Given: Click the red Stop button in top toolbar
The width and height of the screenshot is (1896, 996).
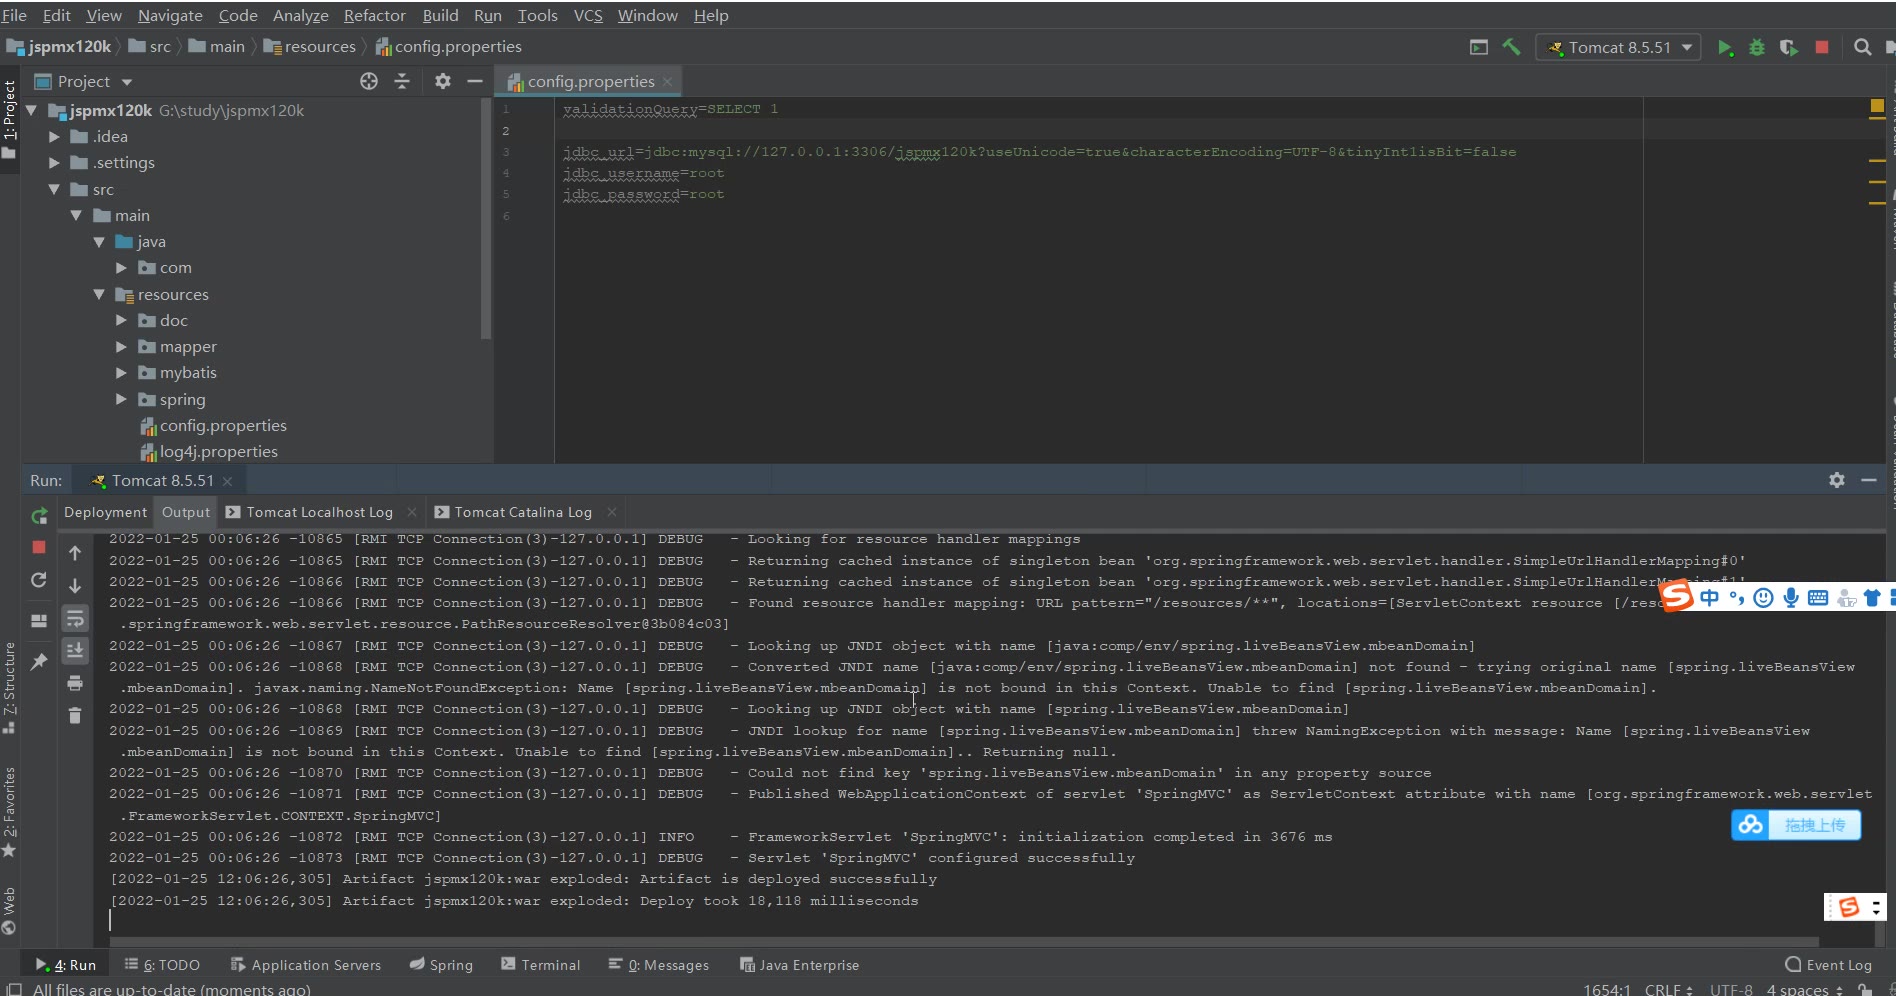Looking at the screenshot, I should click(x=1822, y=47).
